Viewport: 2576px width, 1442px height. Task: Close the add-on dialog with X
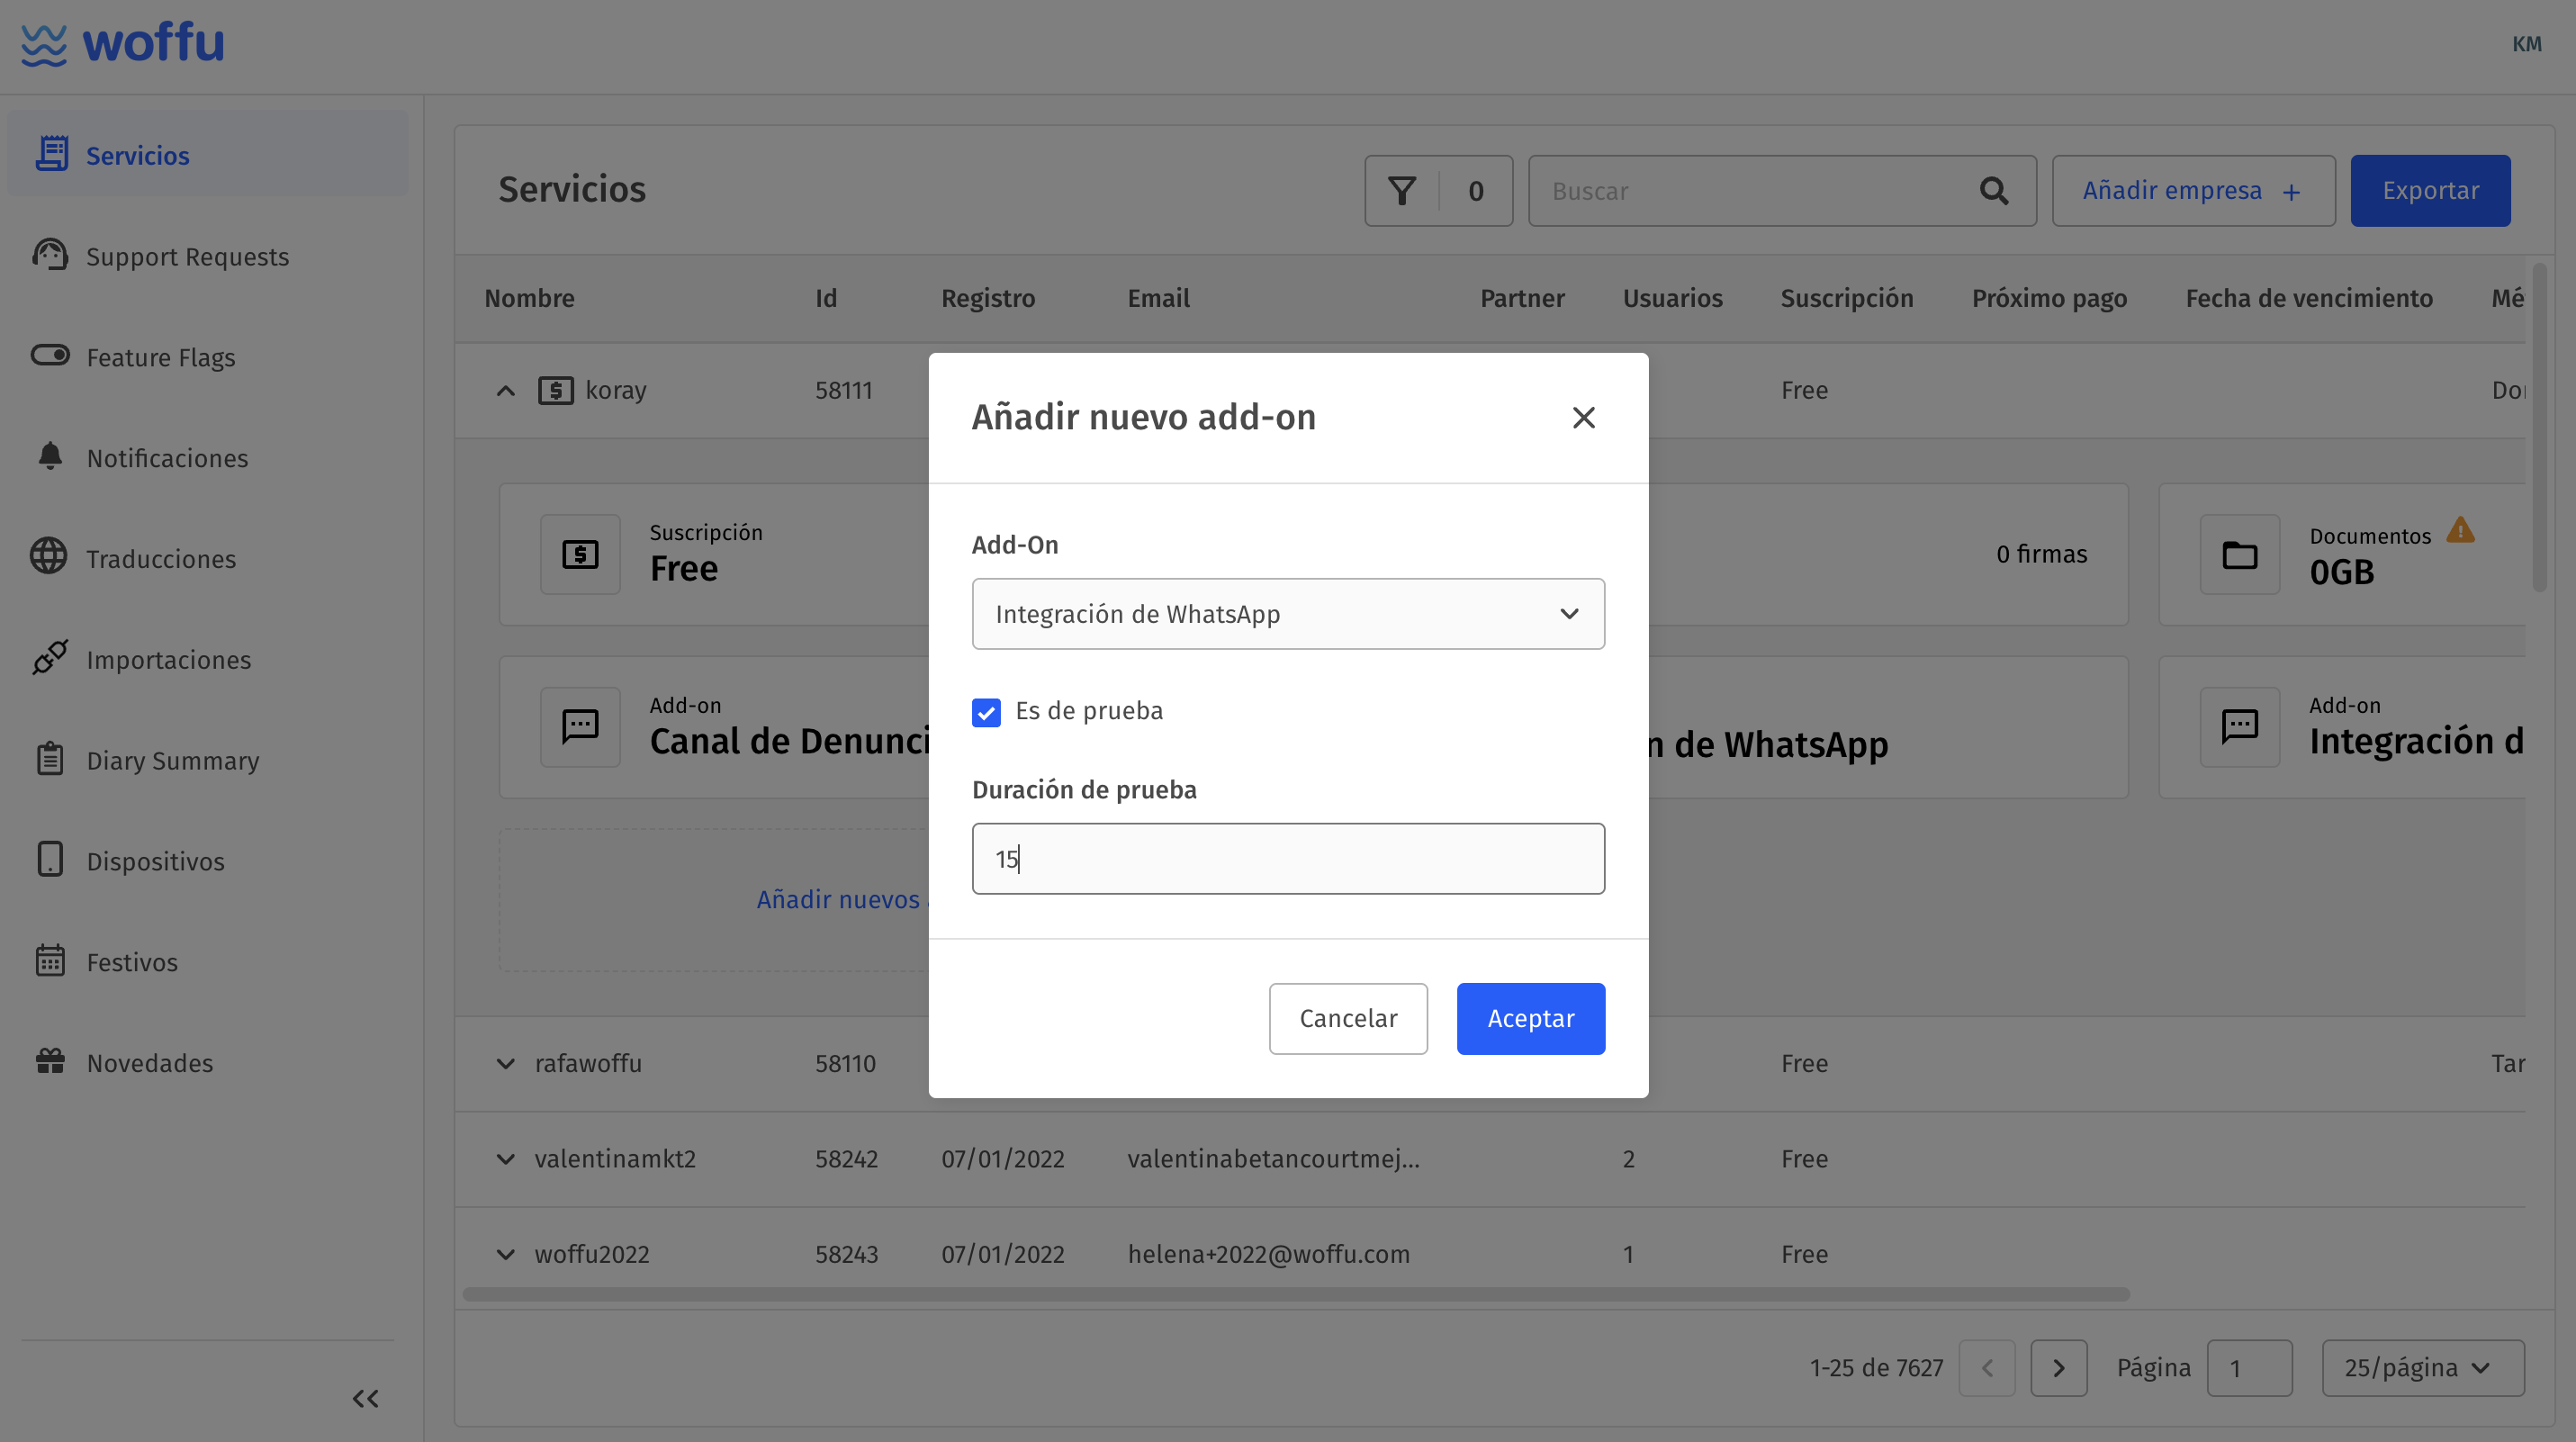pos(1583,417)
